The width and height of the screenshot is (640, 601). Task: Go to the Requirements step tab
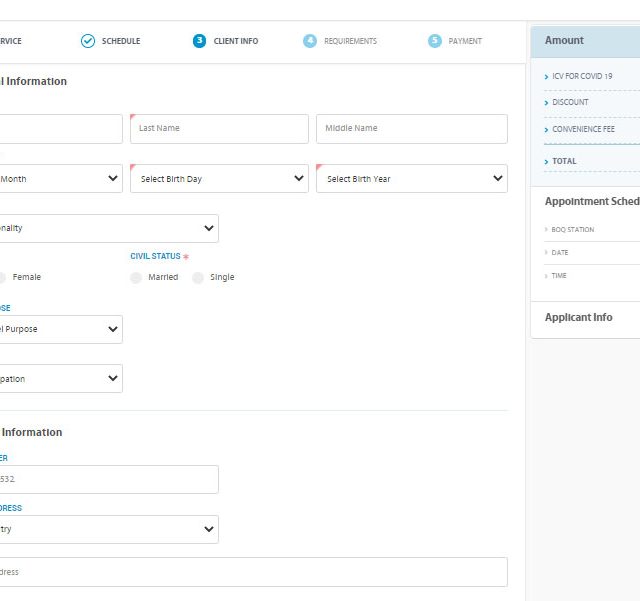[x=350, y=41]
